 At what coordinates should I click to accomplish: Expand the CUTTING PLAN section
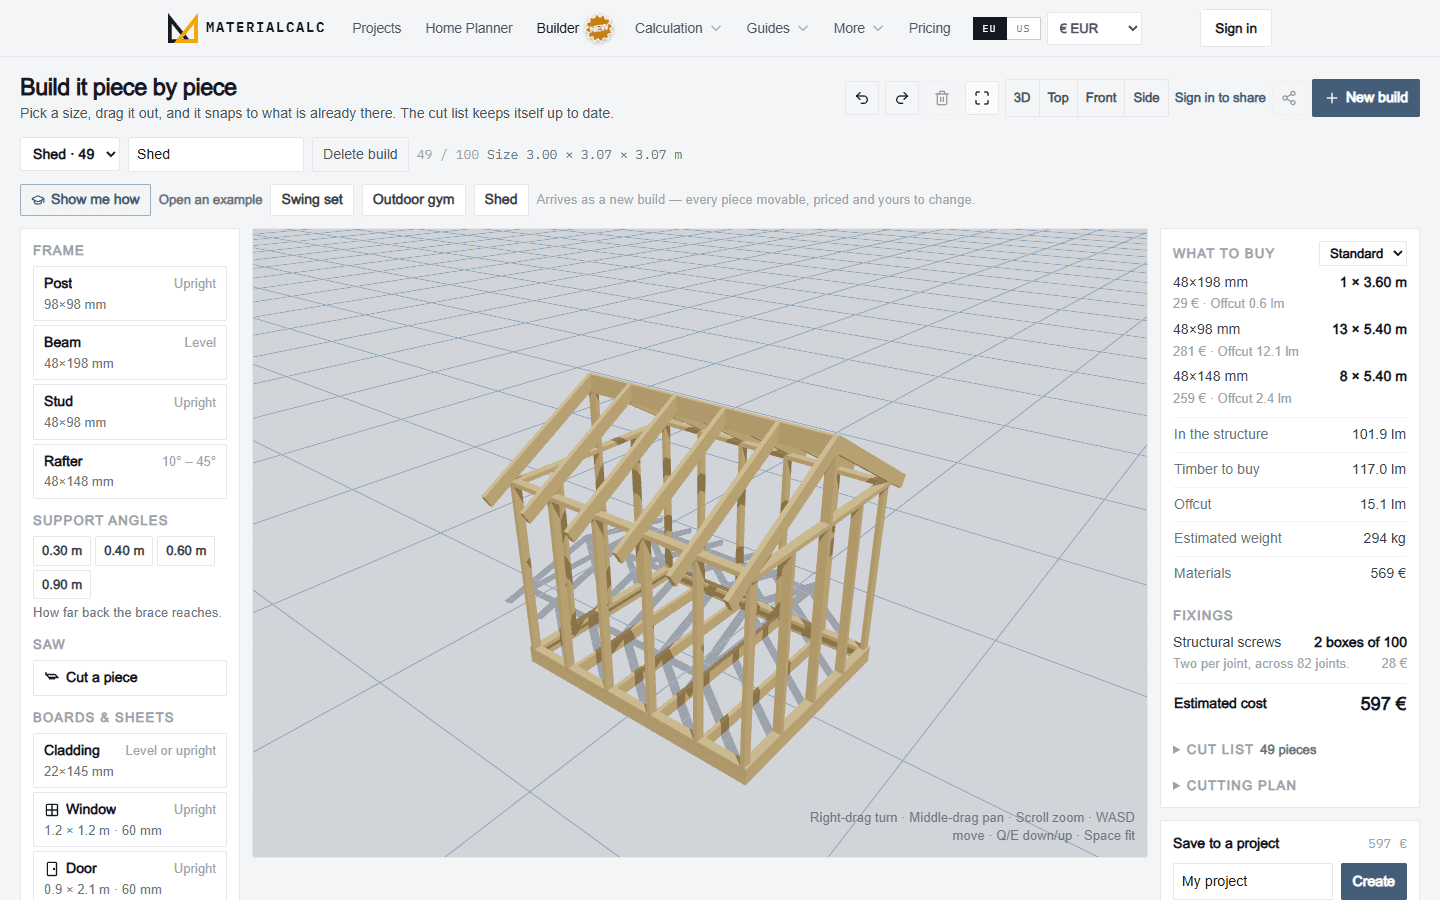1234,786
